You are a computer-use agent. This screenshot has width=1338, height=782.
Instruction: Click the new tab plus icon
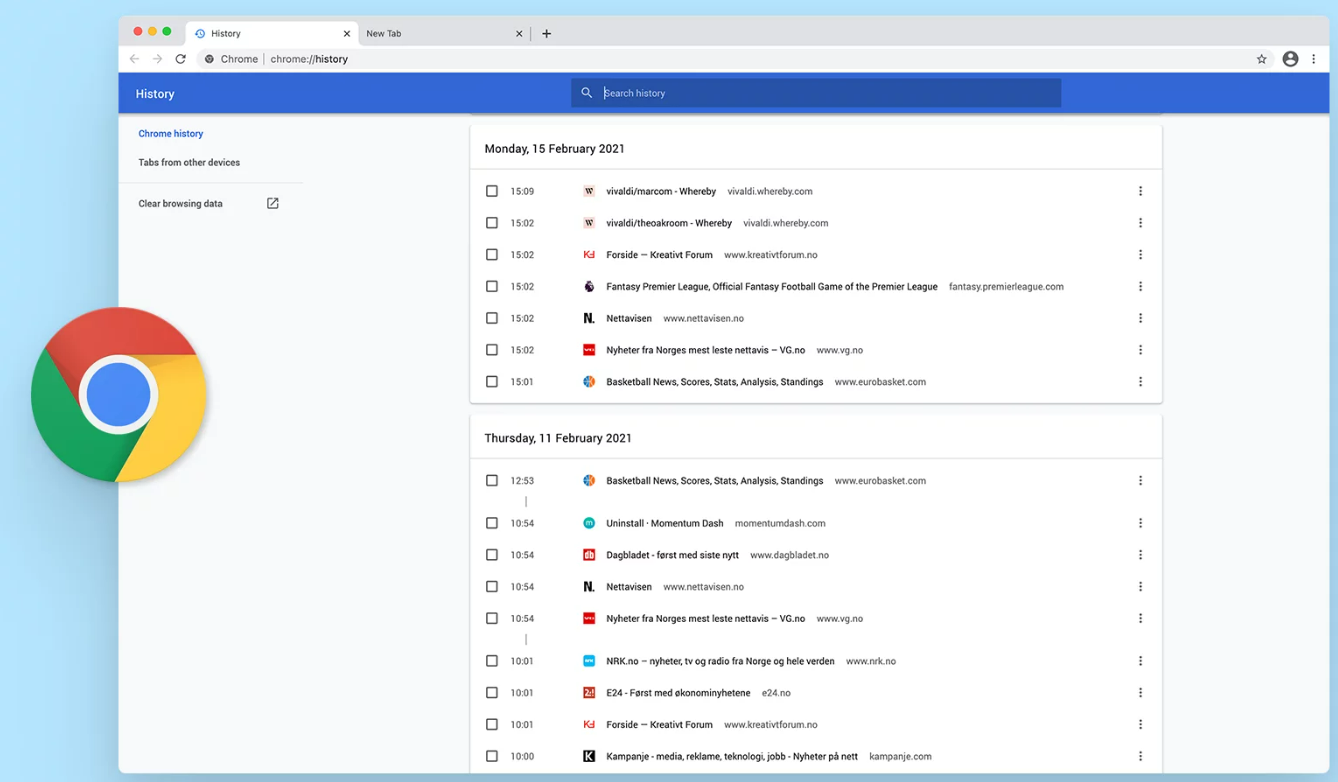click(x=546, y=34)
